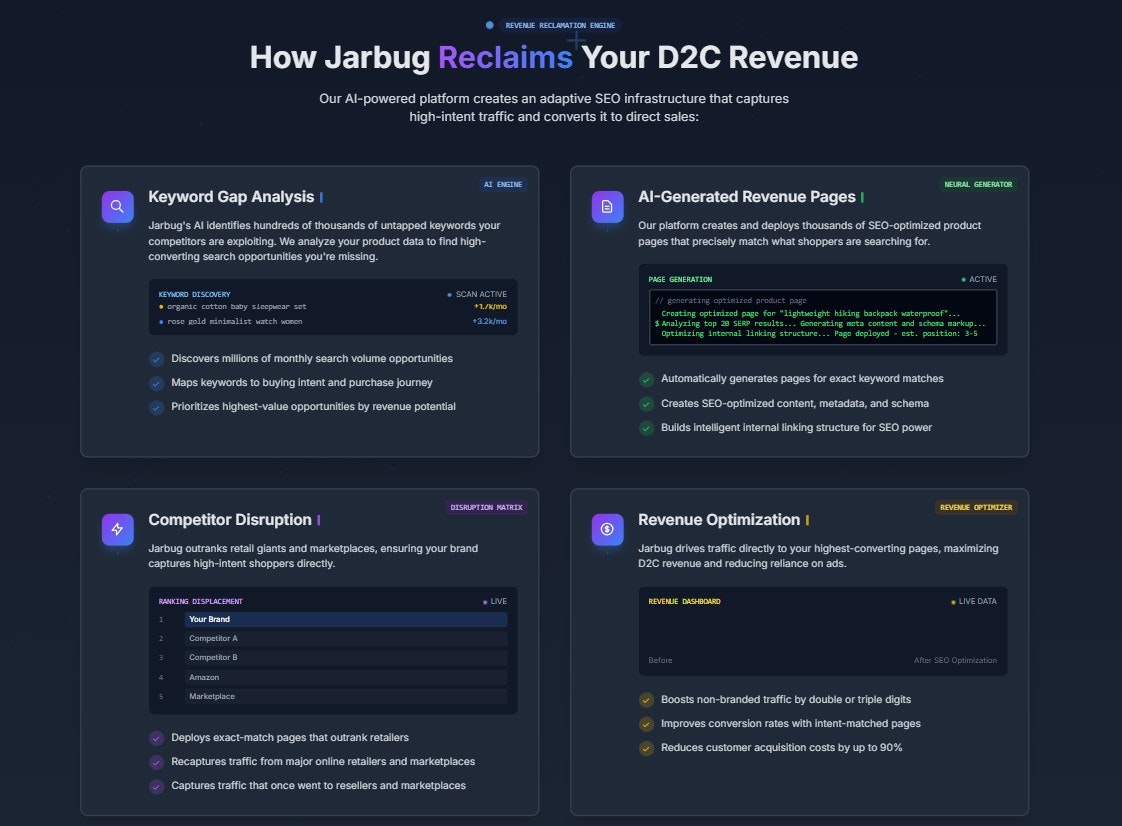This screenshot has width=1122, height=826.
Task: Click checkmark icon beside "Improves conversion rates"
Action: tap(646, 724)
